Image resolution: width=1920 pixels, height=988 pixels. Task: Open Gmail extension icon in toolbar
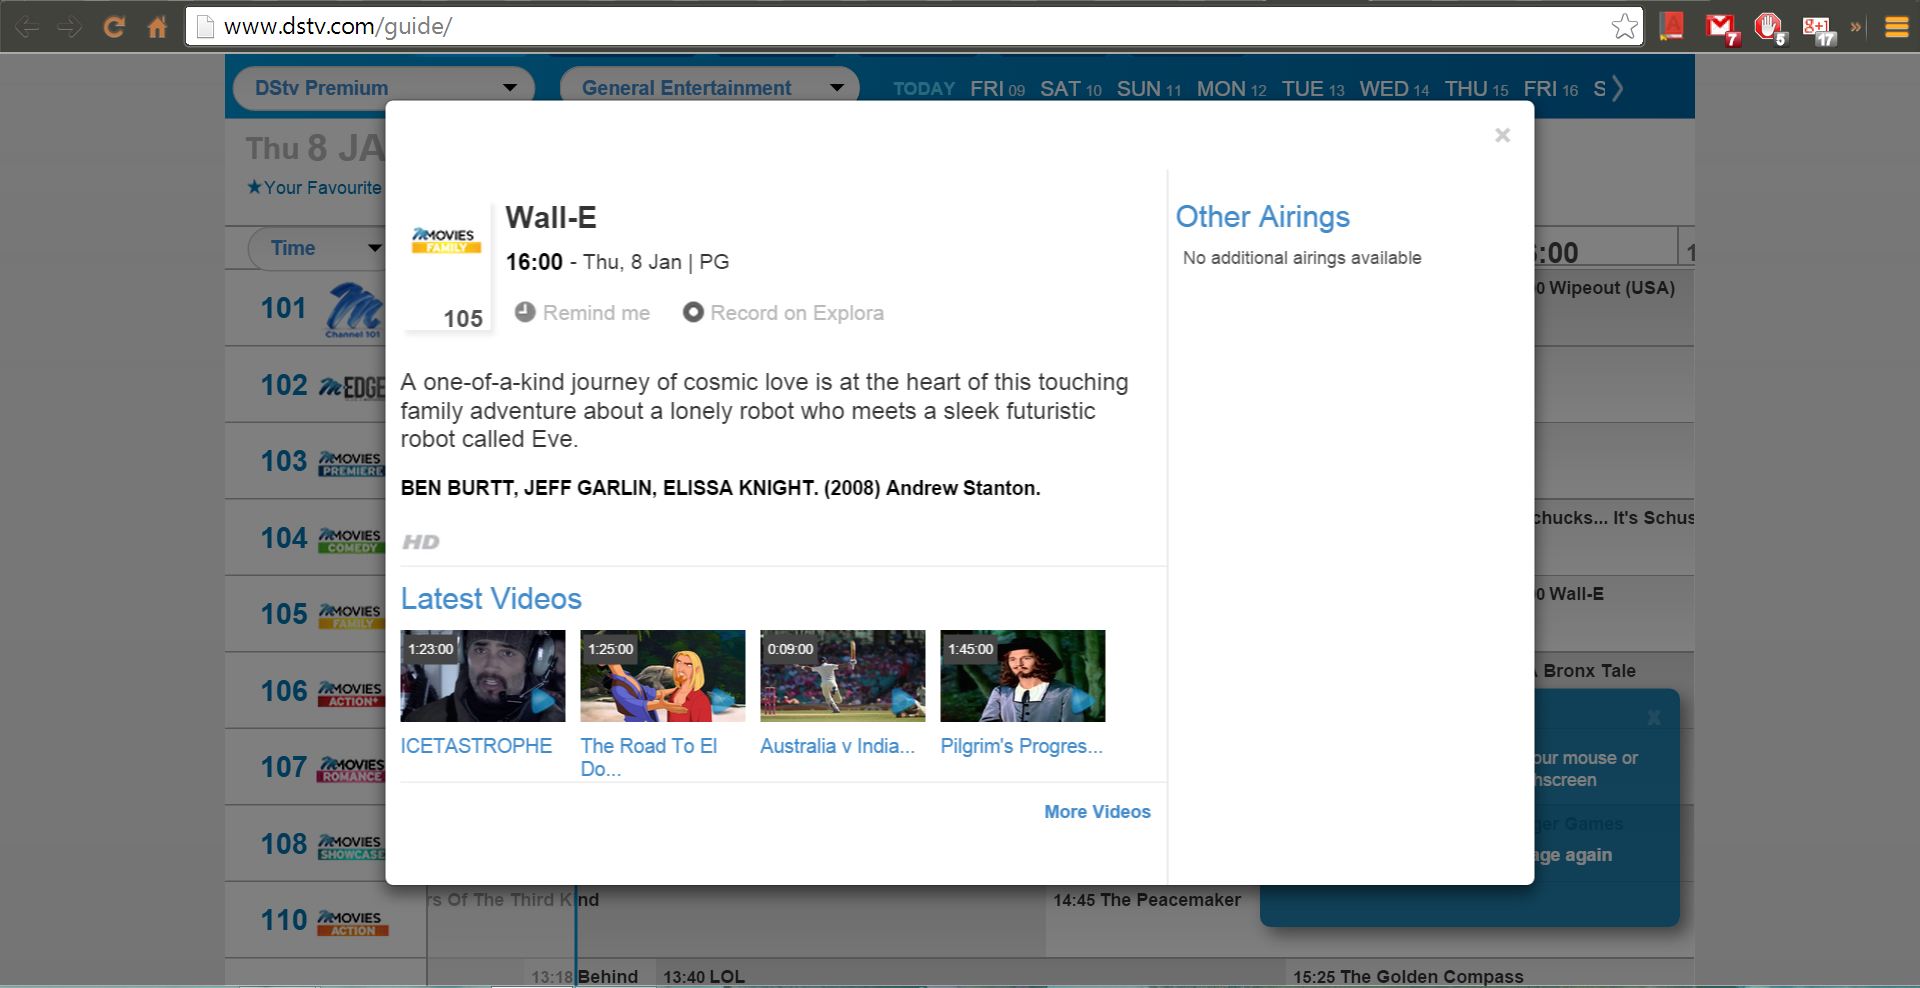pyautogui.click(x=1722, y=28)
